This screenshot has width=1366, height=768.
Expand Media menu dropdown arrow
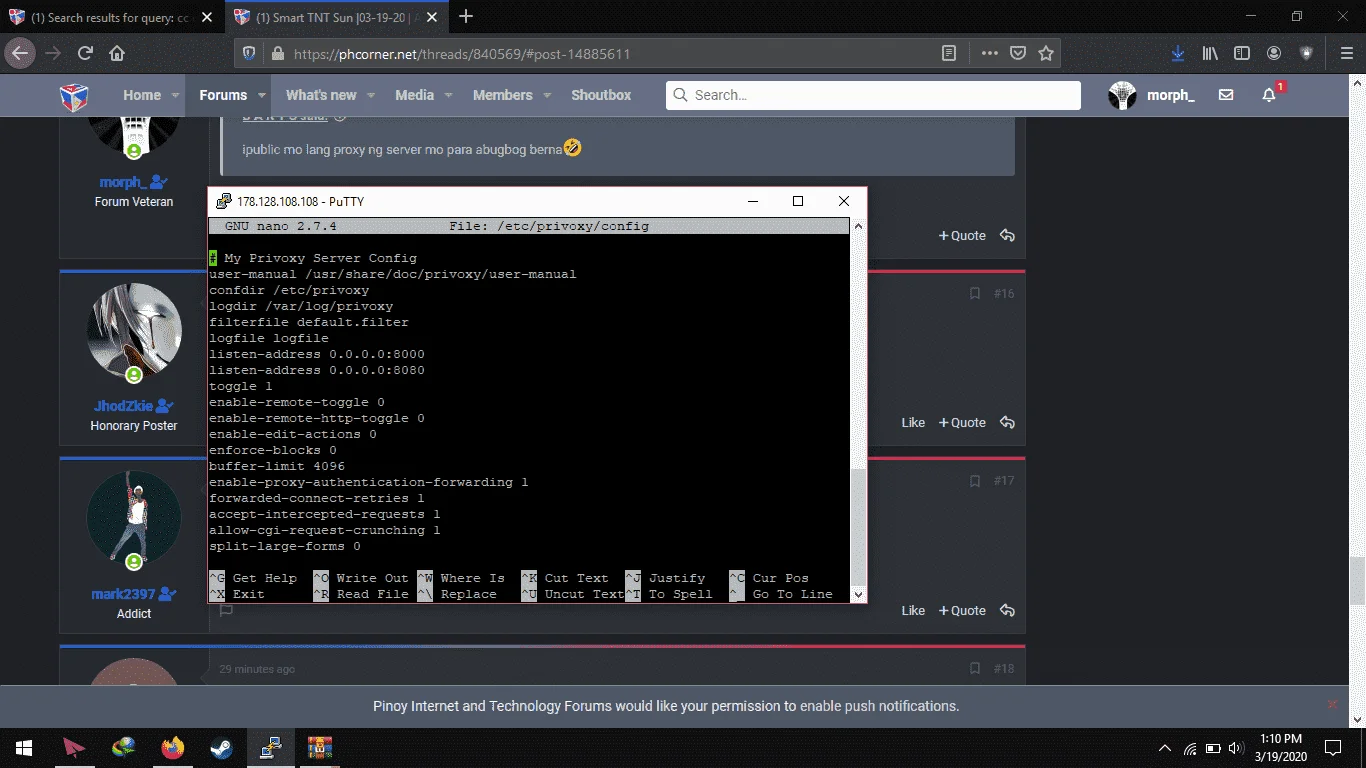448,95
